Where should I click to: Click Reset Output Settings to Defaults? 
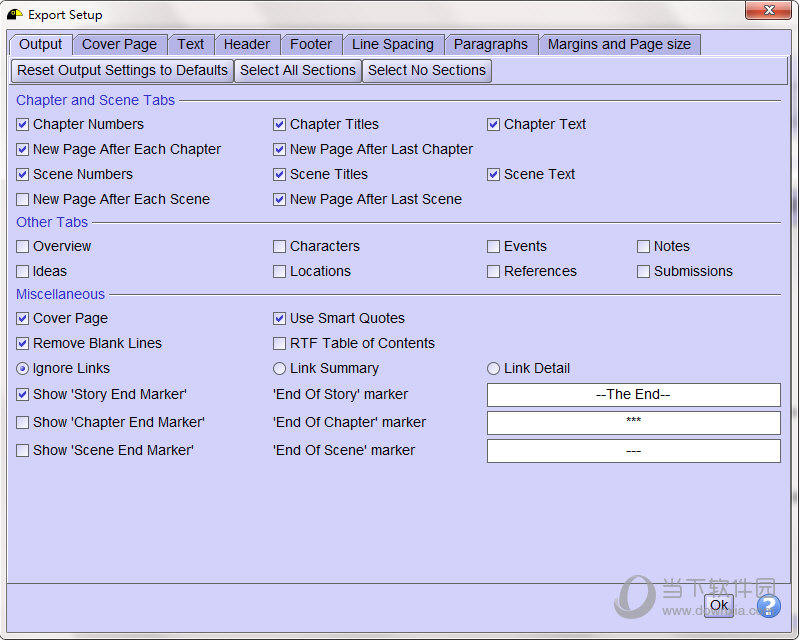pyautogui.click(x=122, y=70)
